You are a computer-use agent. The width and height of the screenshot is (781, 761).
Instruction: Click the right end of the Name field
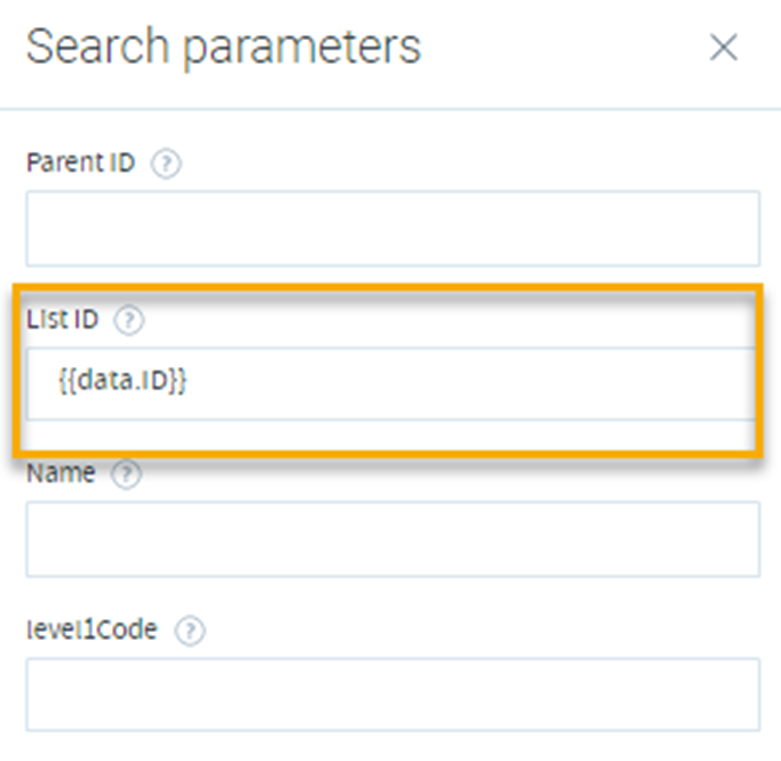(745, 539)
